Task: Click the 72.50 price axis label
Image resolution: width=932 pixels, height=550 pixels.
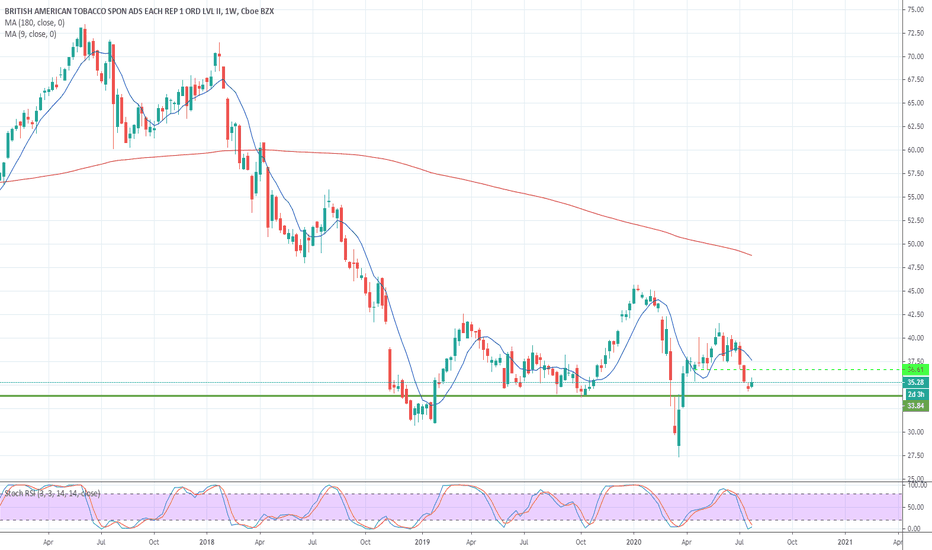Action: click(x=915, y=33)
